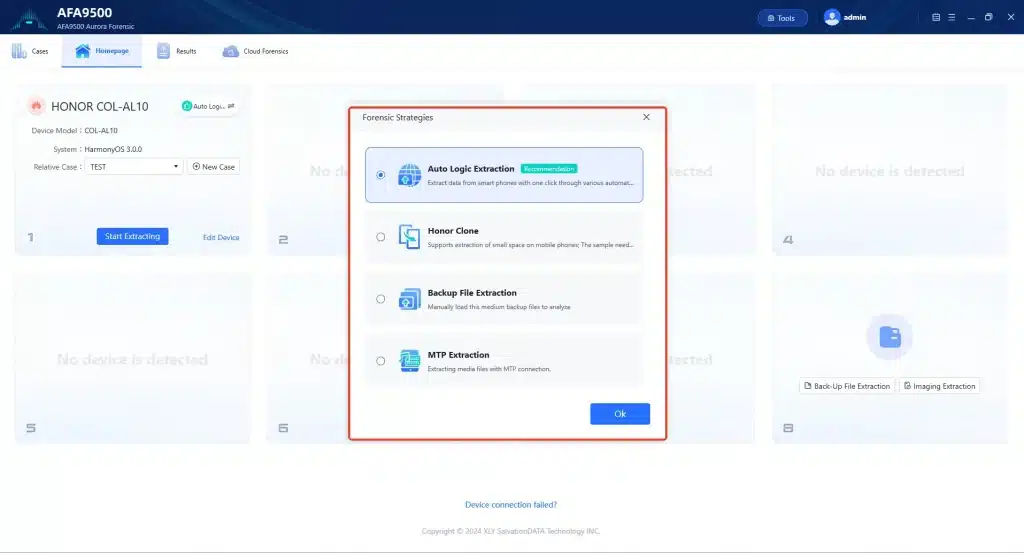Open the Cloud Forensics tab

pyautogui.click(x=255, y=51)
